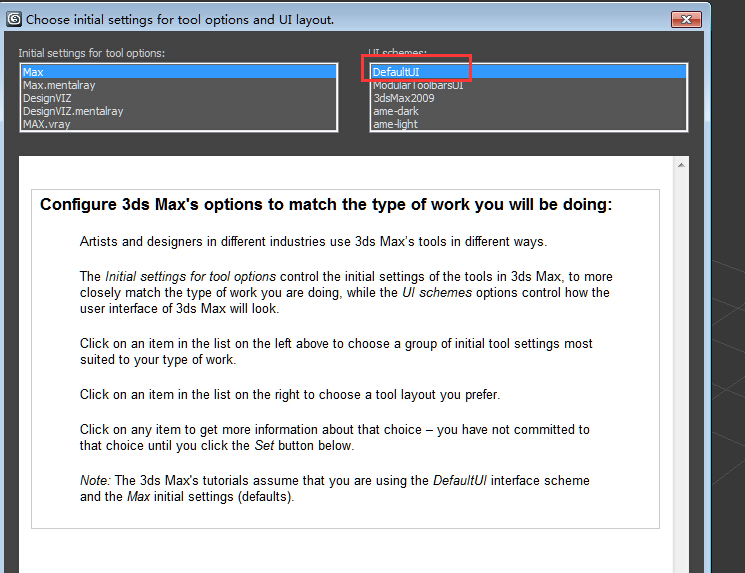Choose ModularToolbarsUI scheme
This screenshot has height=573, width=745.
529,85
